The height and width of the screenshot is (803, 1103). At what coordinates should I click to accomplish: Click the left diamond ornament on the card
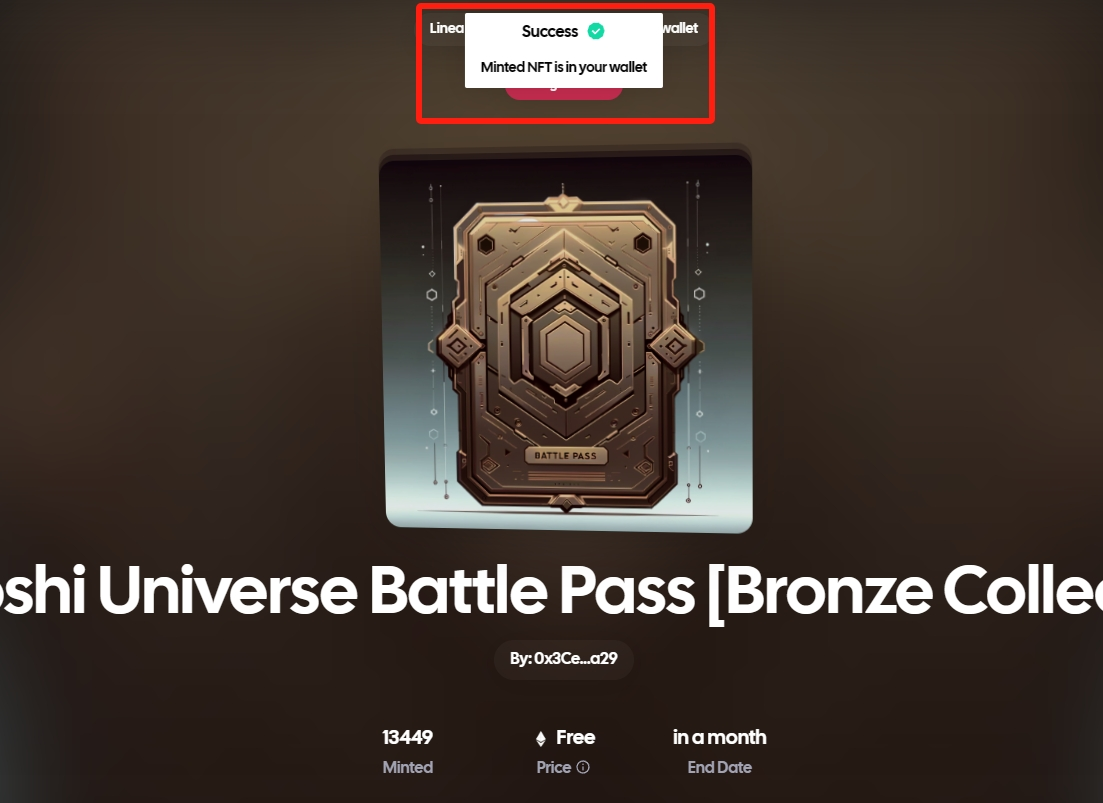tap(458, 345)
